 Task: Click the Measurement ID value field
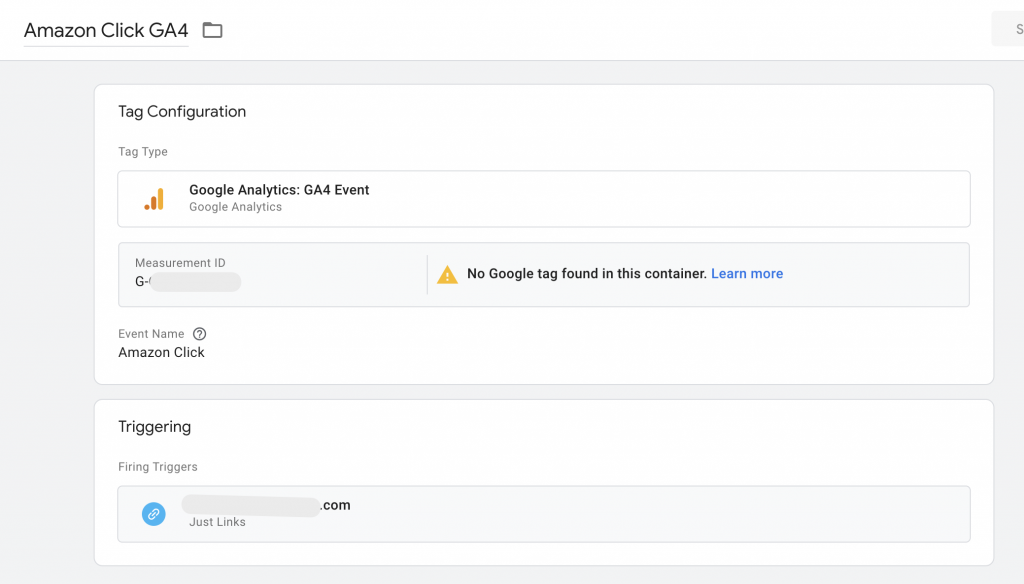click(x=188, y=282)
